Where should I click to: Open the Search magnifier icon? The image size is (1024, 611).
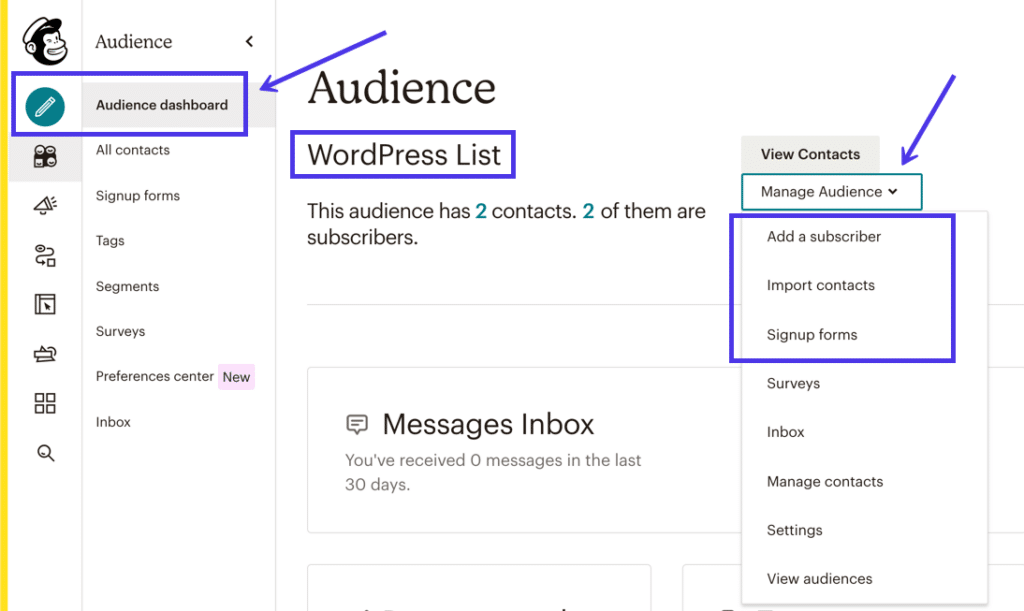[44, 453]
